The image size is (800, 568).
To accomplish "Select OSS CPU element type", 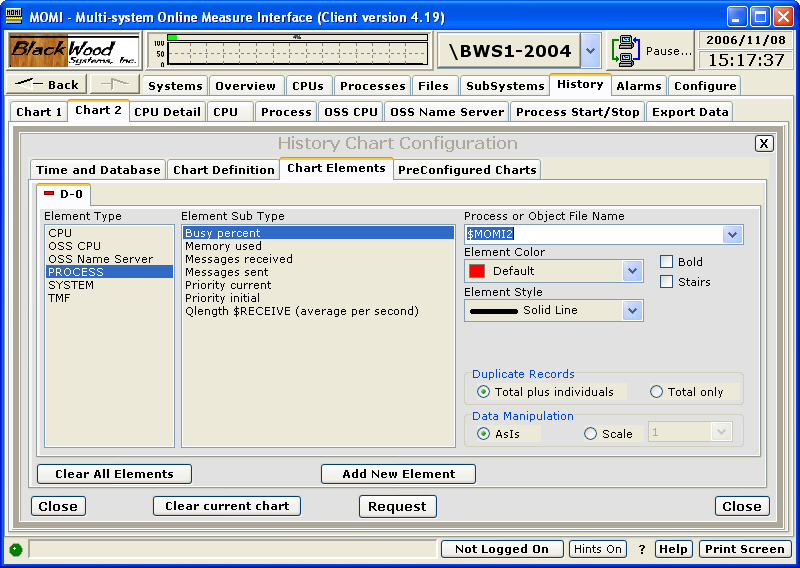I will click(x=109, y=246).
